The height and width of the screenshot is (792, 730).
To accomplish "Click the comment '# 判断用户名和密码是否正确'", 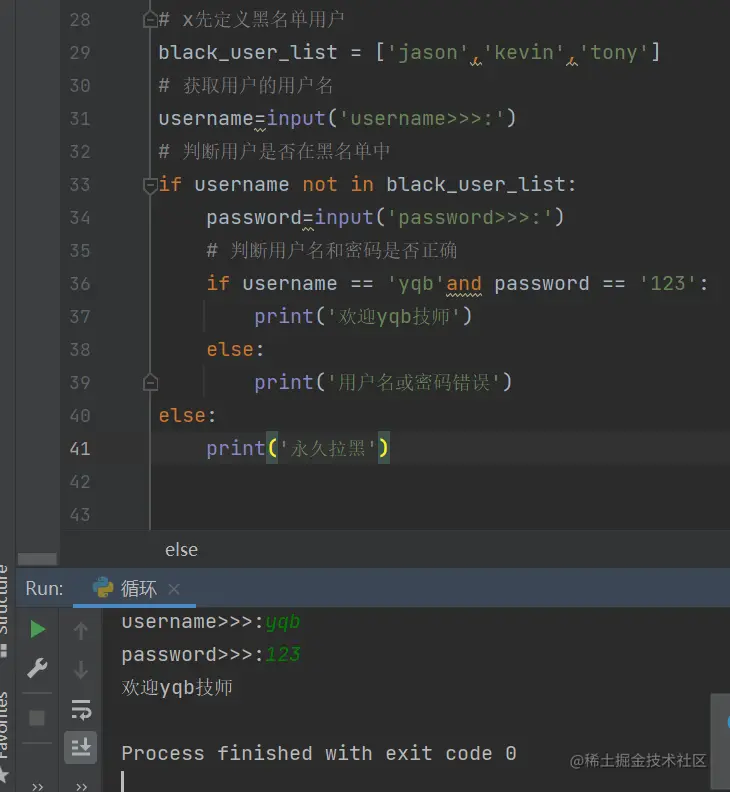I will tap(332, 251).
